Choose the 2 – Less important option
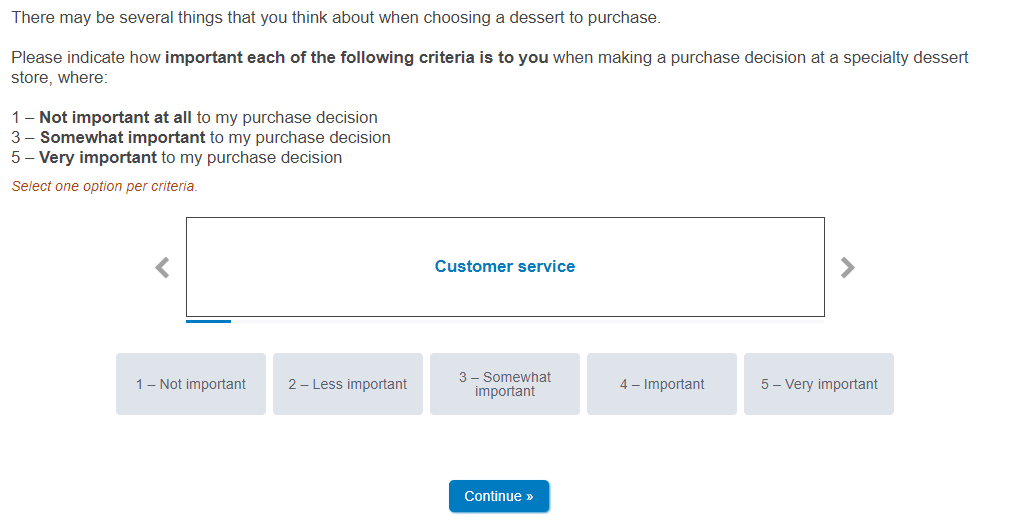The width and height of the screenshot is (1014, 525). pyautogui.click(x=348, y=384)
